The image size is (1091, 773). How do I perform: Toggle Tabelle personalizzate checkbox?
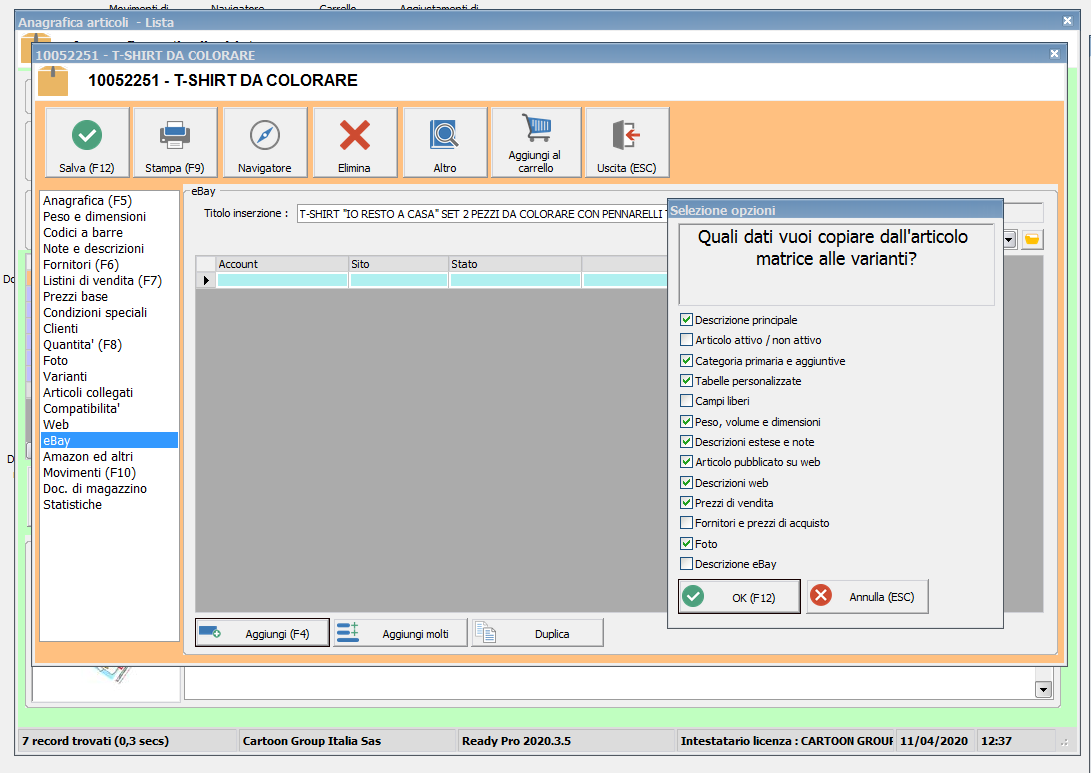tap(686, 381)
